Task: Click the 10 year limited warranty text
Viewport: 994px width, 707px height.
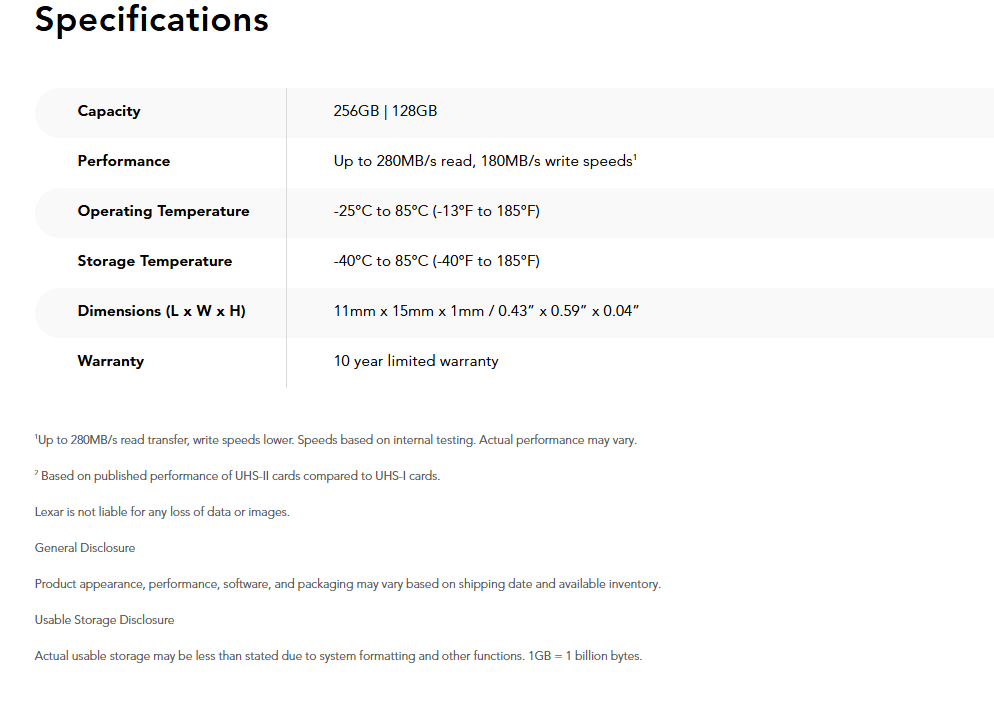Action: [416, 361]
